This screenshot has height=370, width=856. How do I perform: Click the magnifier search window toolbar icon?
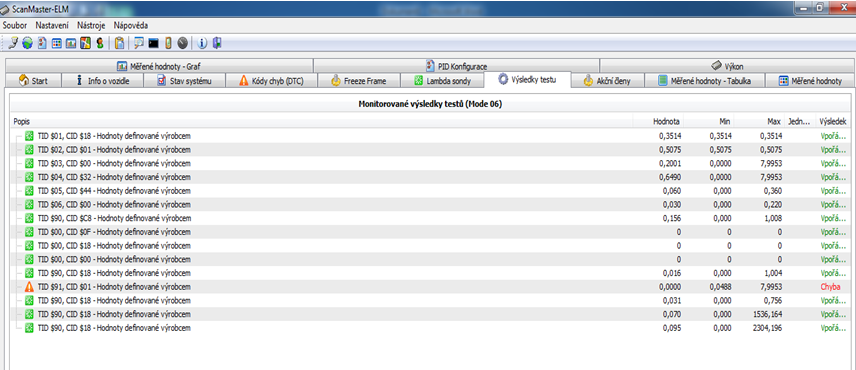(139, 43)
